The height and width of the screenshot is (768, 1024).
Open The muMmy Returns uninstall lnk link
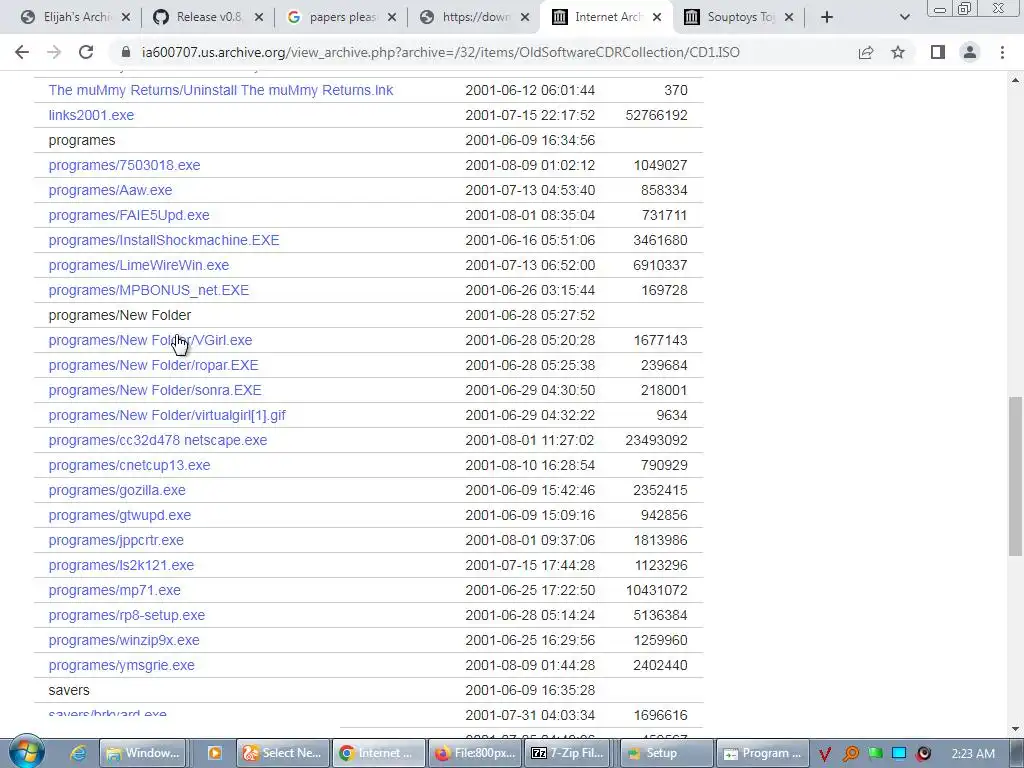(x=221, y=90)
